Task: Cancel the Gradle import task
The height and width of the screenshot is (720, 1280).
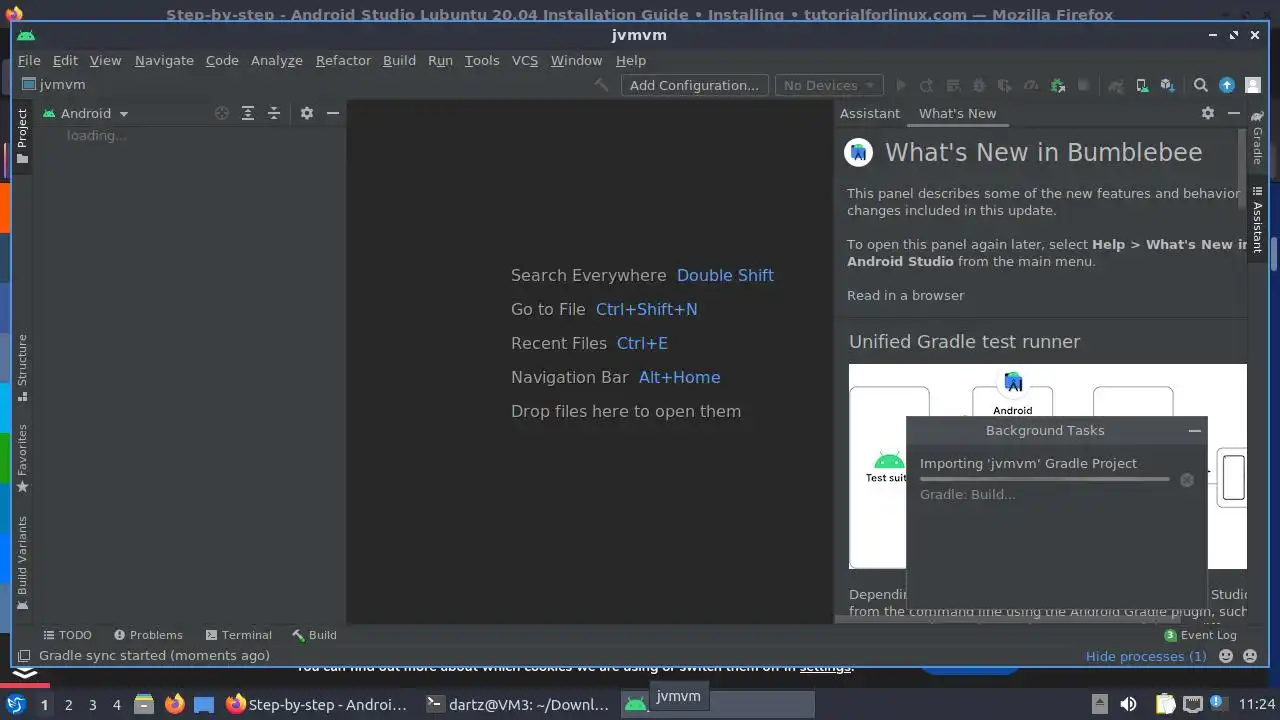Action: [1187, 480]
